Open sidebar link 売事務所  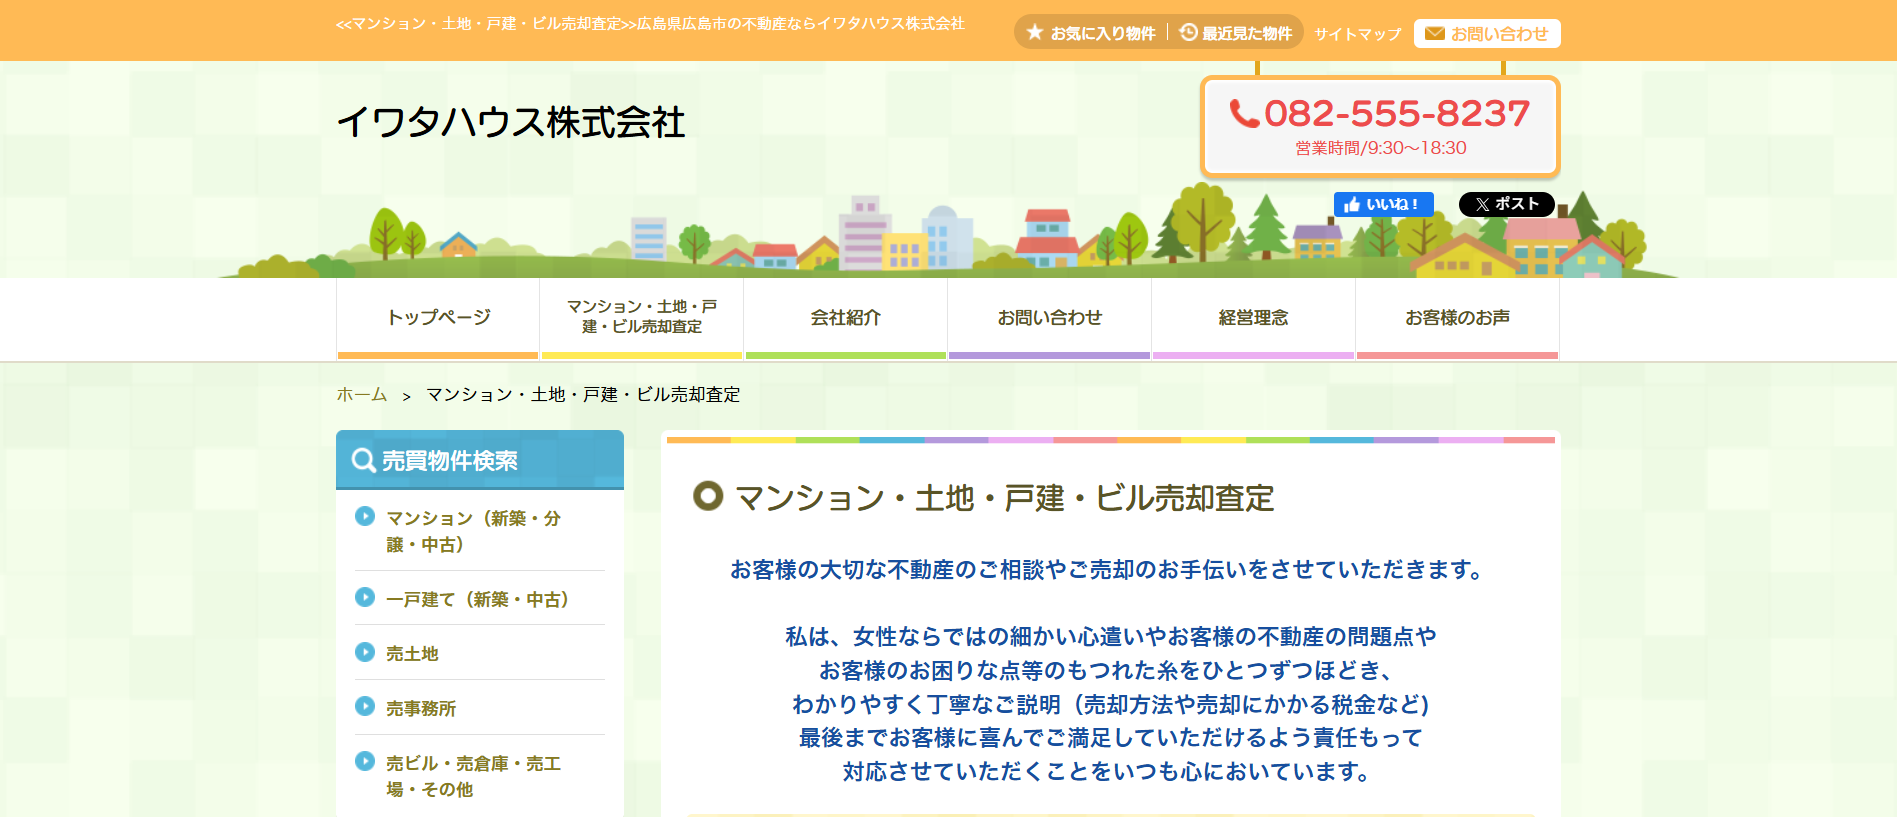[x=421, y=708]
